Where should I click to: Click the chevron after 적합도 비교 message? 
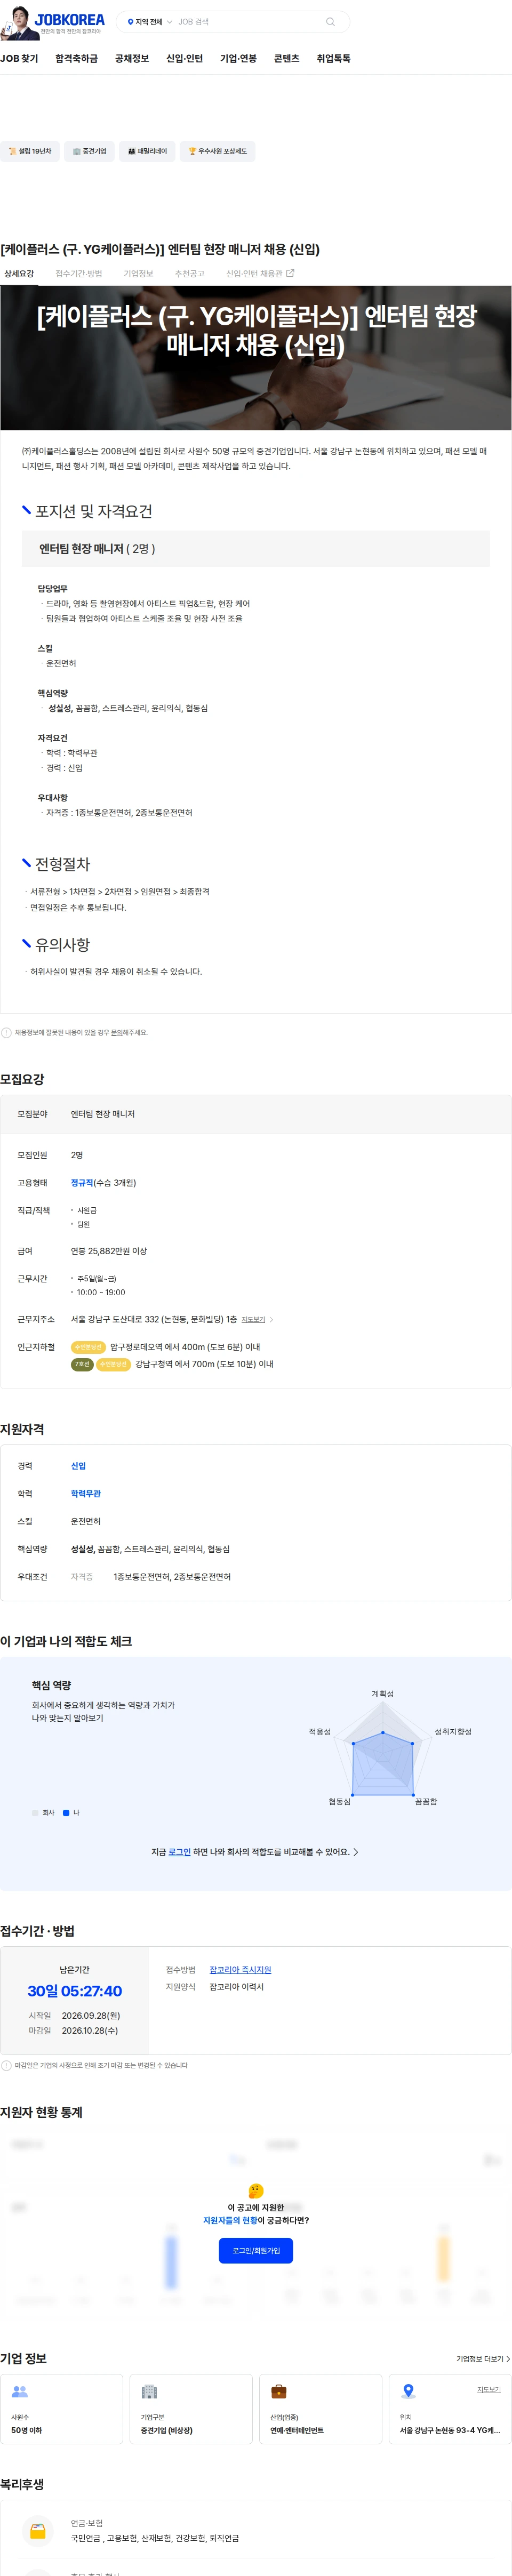[x=356, y=1851]
